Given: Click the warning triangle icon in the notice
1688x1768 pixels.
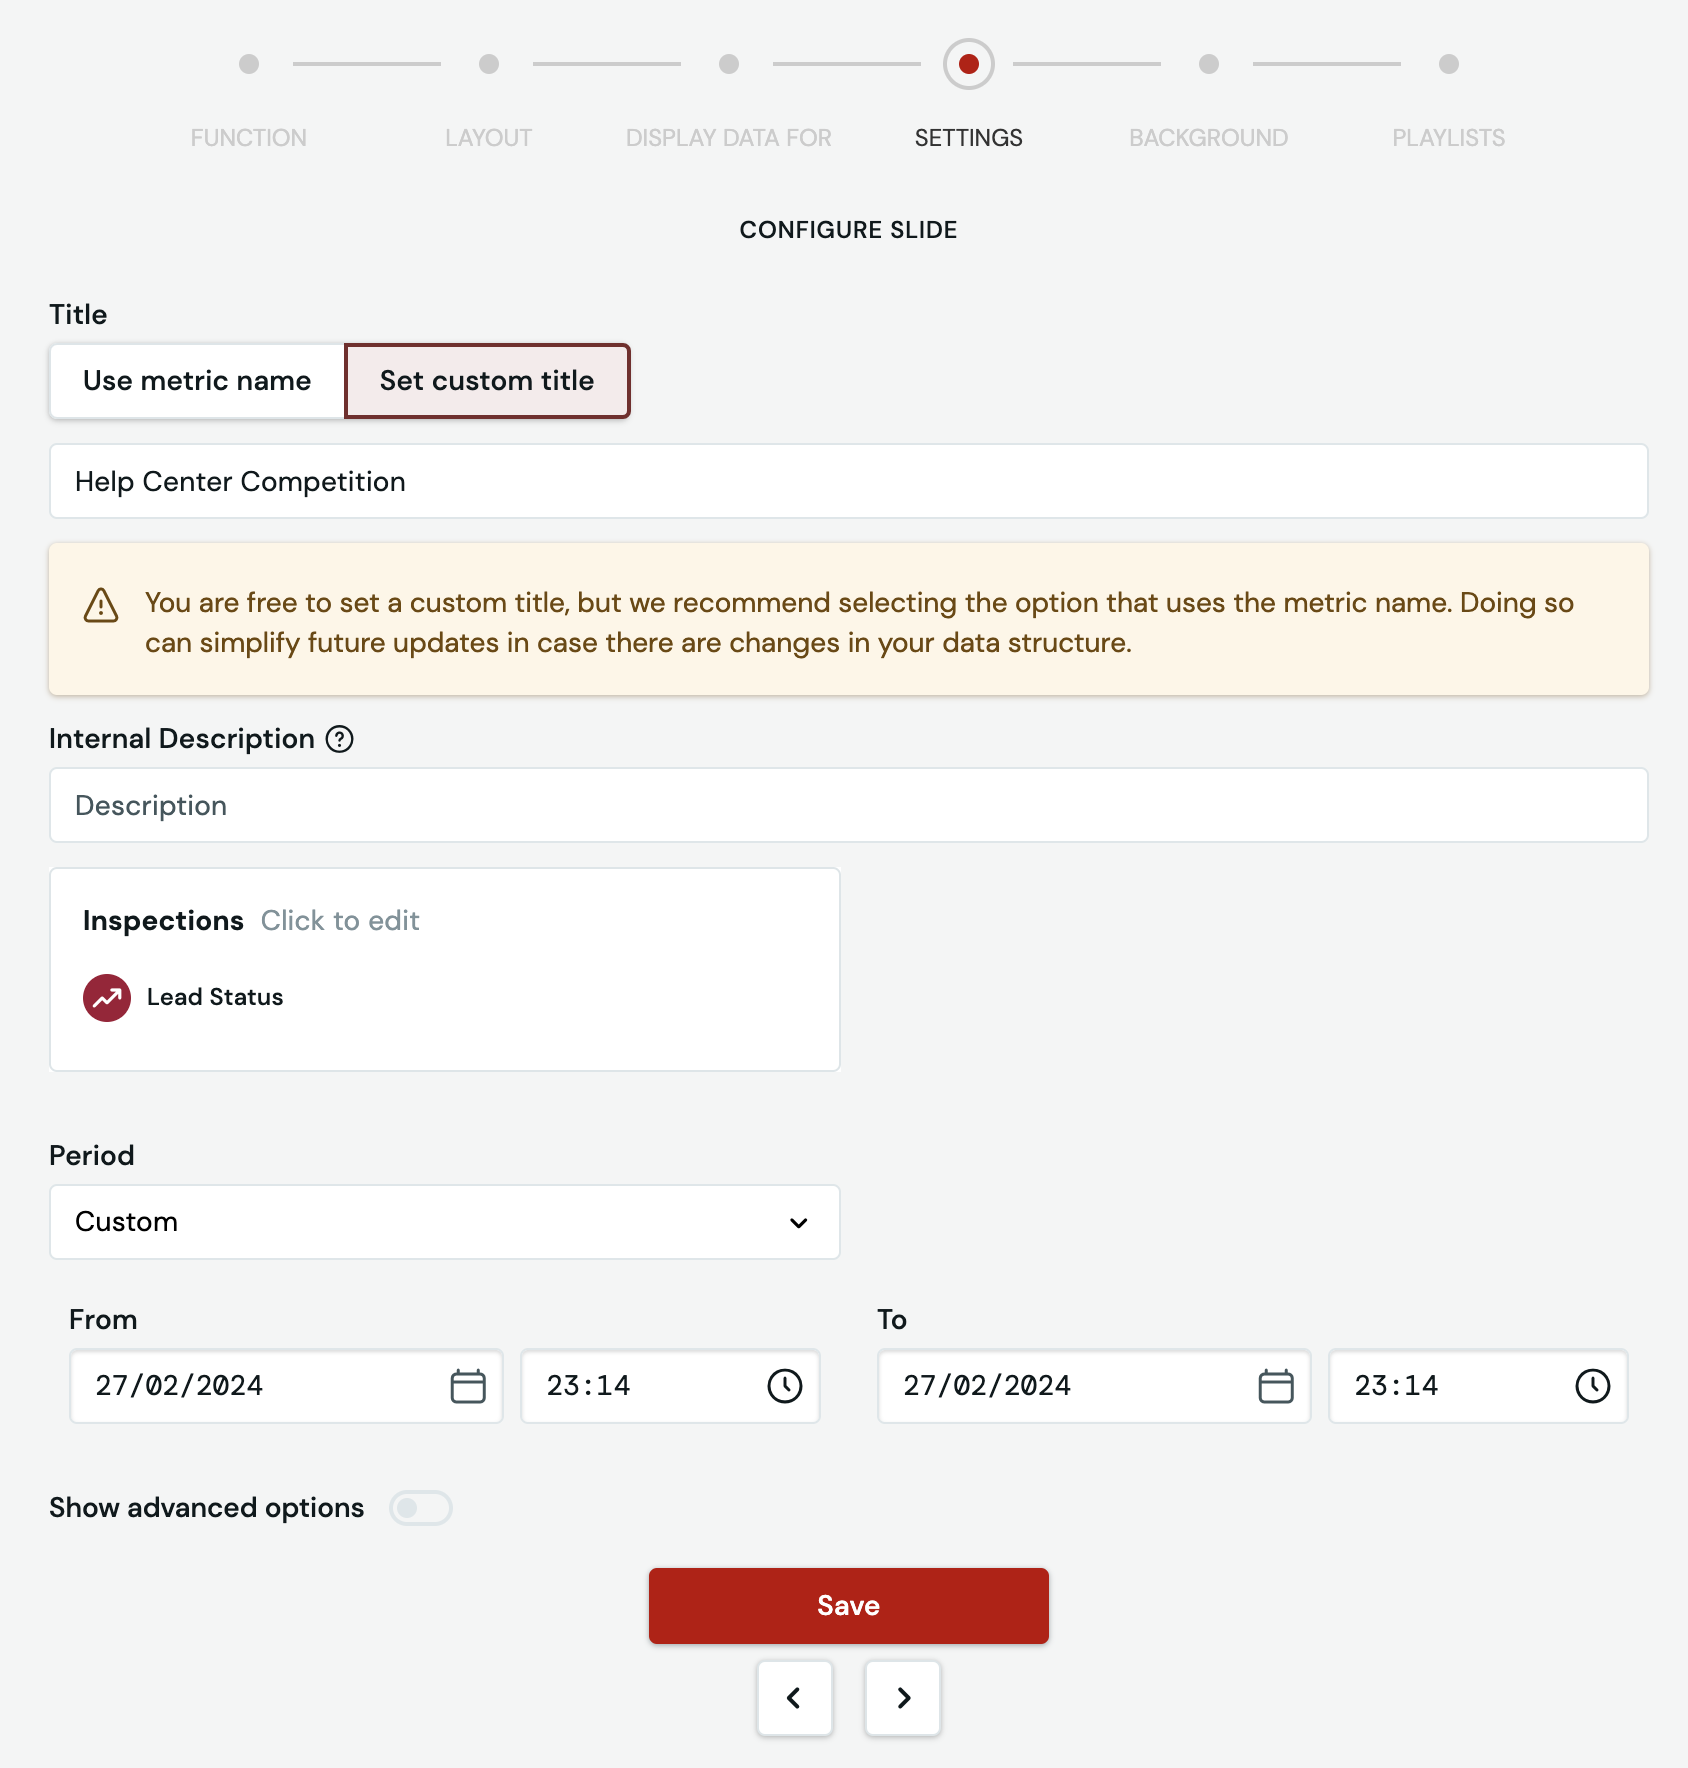Looking at the screenshot, I should pos(101,605).
